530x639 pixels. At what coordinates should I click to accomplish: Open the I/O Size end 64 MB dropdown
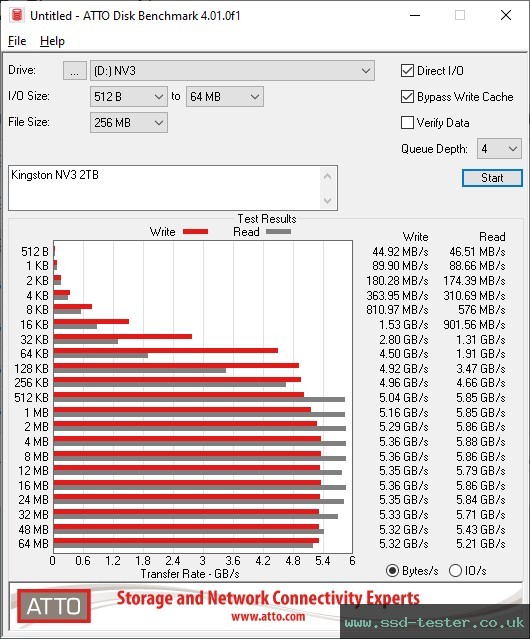[x=225, y=97]
